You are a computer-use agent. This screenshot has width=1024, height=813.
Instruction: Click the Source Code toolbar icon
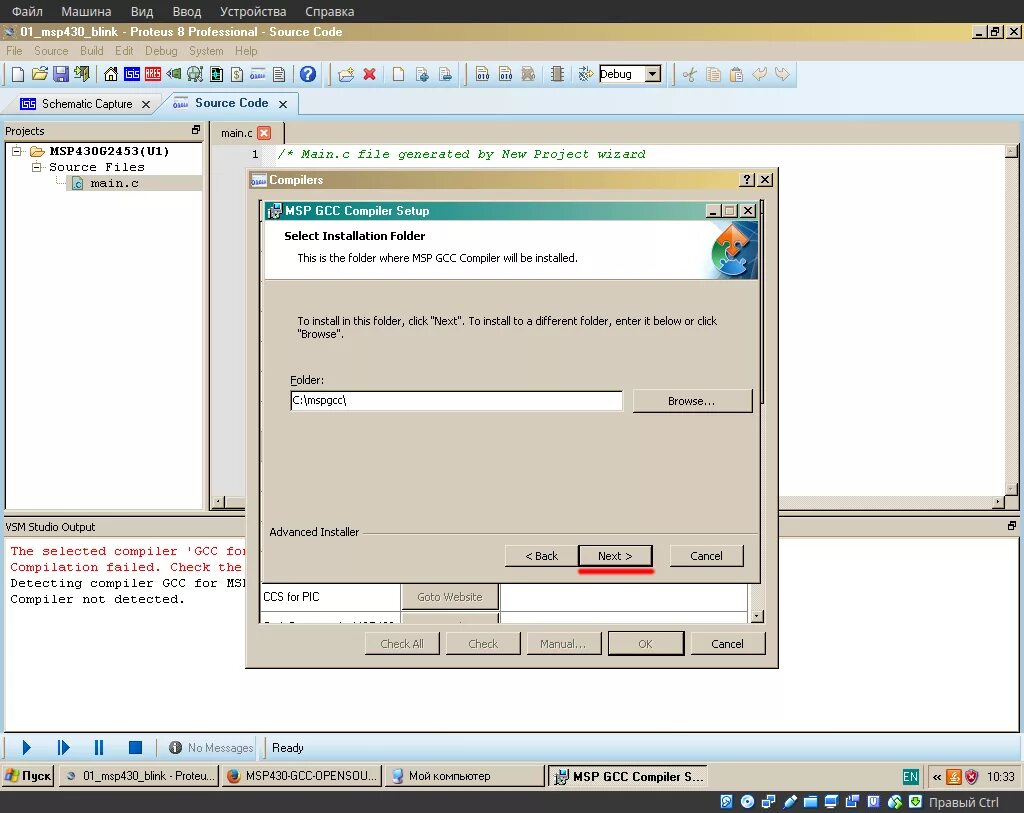coord(258,74)
